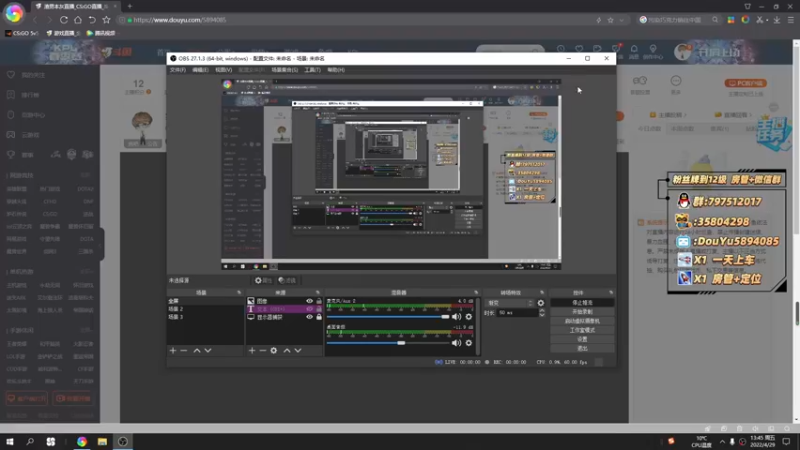Image resolution: width=800 pixels, height=450 pixels.
Task: Pop out the Controls dock panel
Action: pos(611,292)
